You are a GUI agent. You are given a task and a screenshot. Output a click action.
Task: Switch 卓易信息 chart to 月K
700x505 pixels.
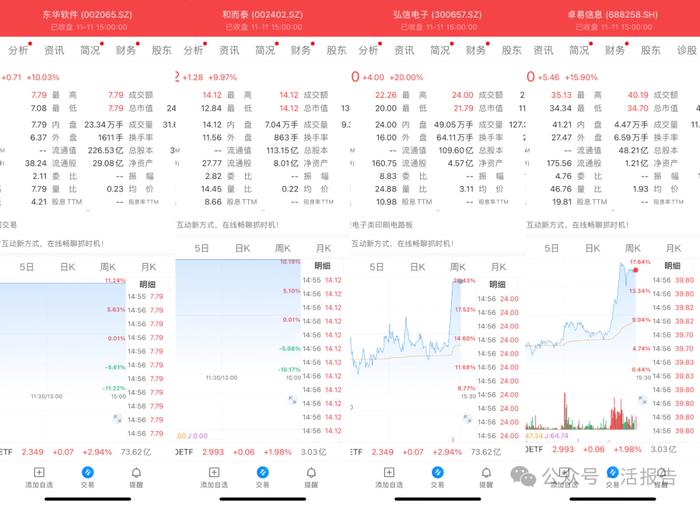tap(674, 248)
